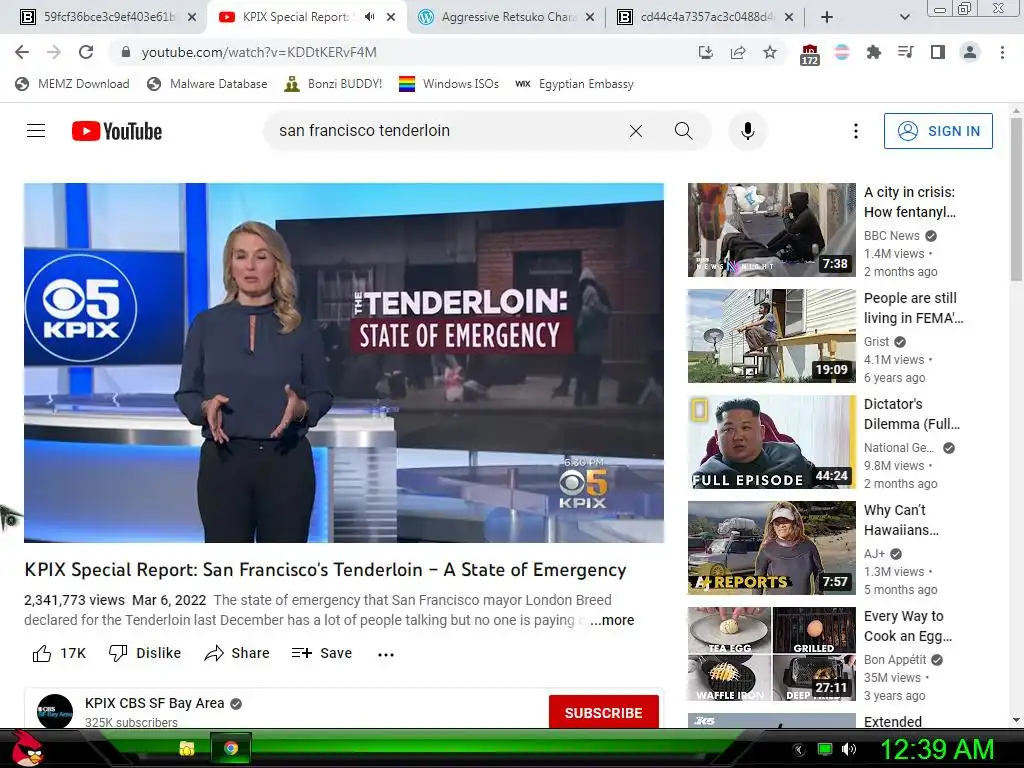
Task: Open the Windows ISOs bookmark
Action: 449,84
